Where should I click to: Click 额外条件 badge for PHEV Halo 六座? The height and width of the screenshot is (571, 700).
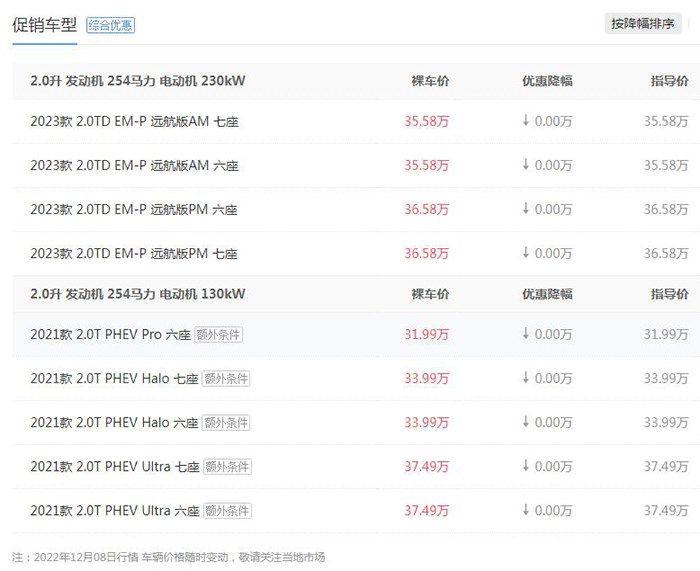(226, 423)
